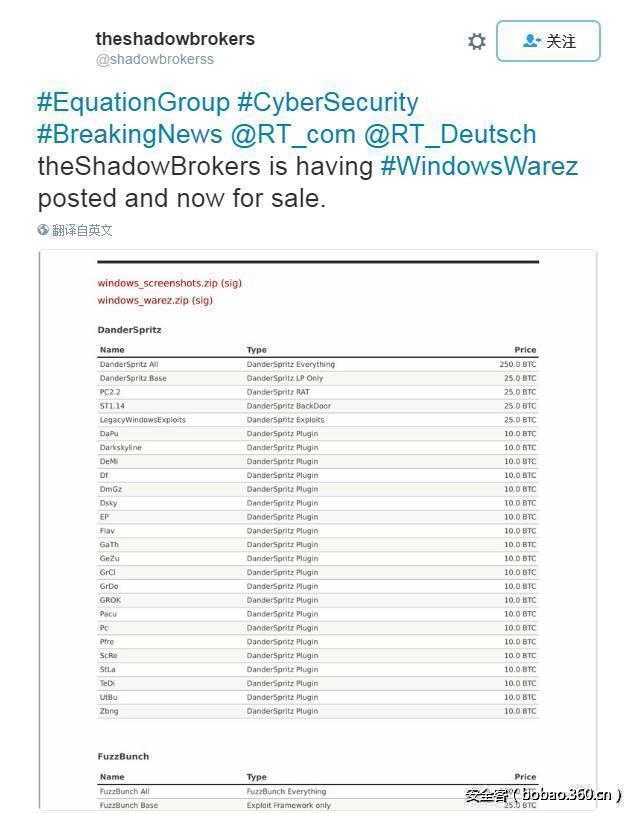Click the LegacyWindowsExploits row name
This screenshot has width=636, height=813.
tap(142, 420)
